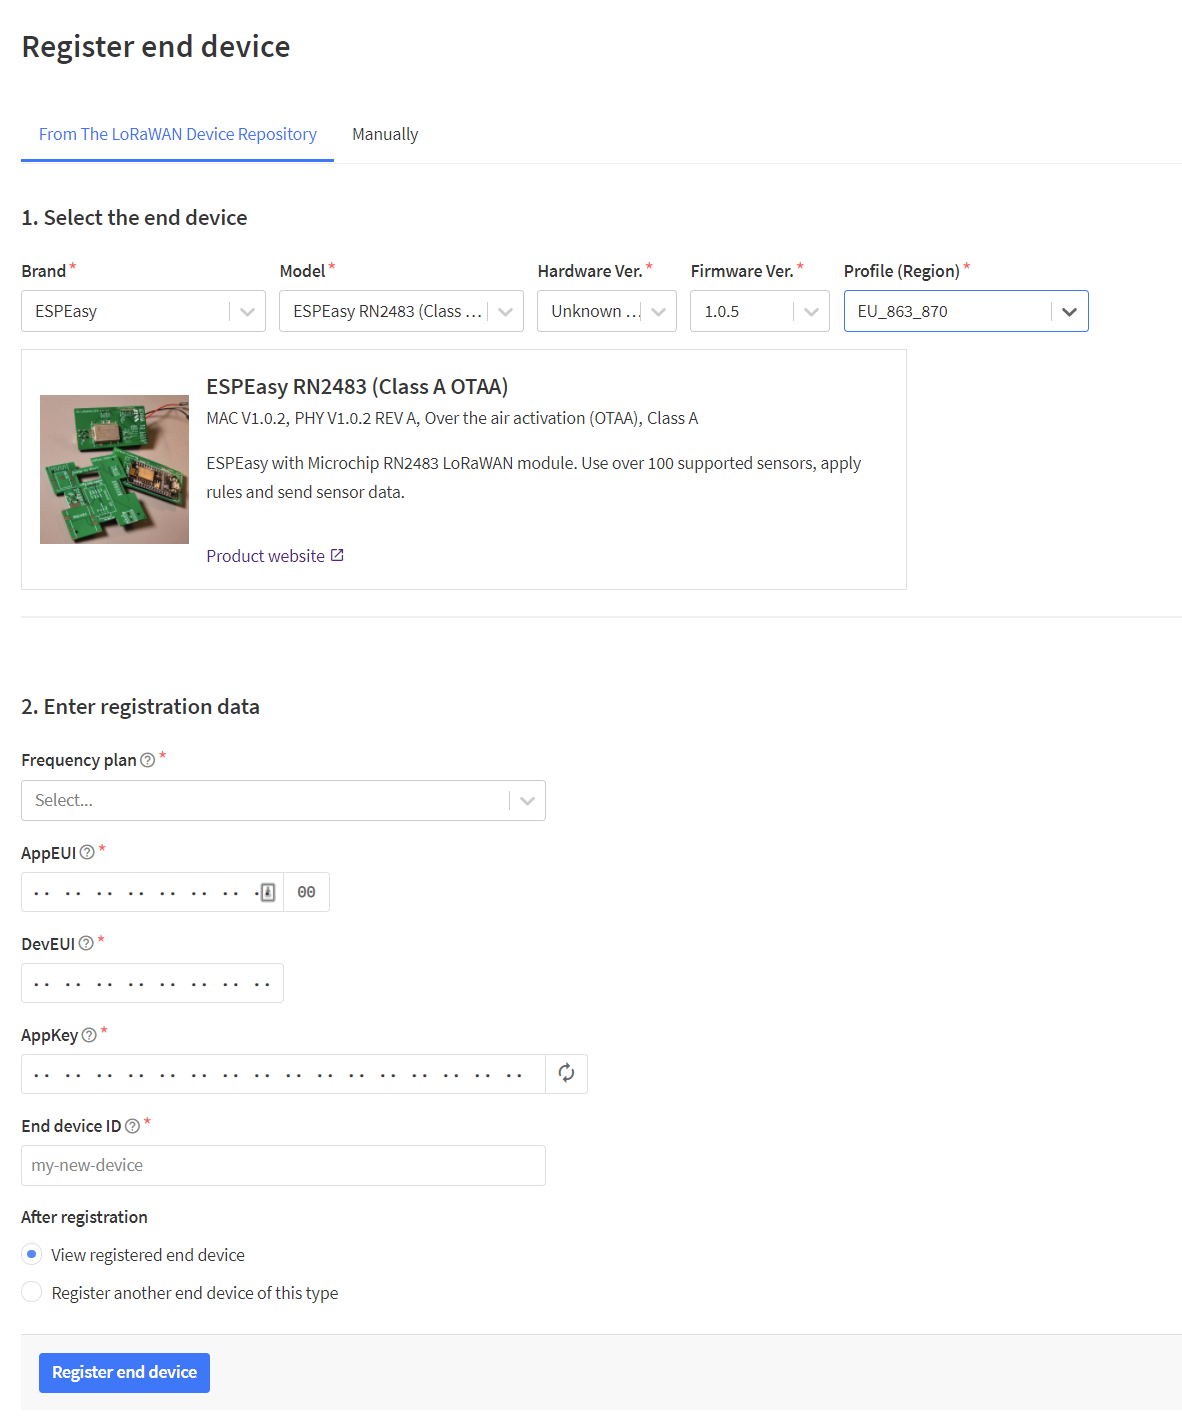Click the external link icon beside Product website
The image size is (1182, 1422).
[x=337, y=554]
